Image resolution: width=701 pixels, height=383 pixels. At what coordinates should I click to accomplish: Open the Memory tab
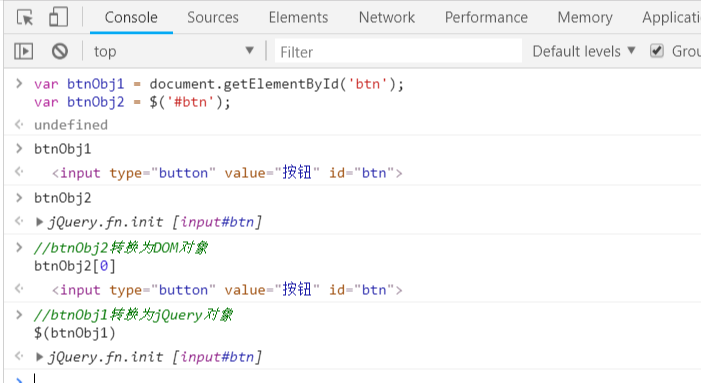pos(585,17)
